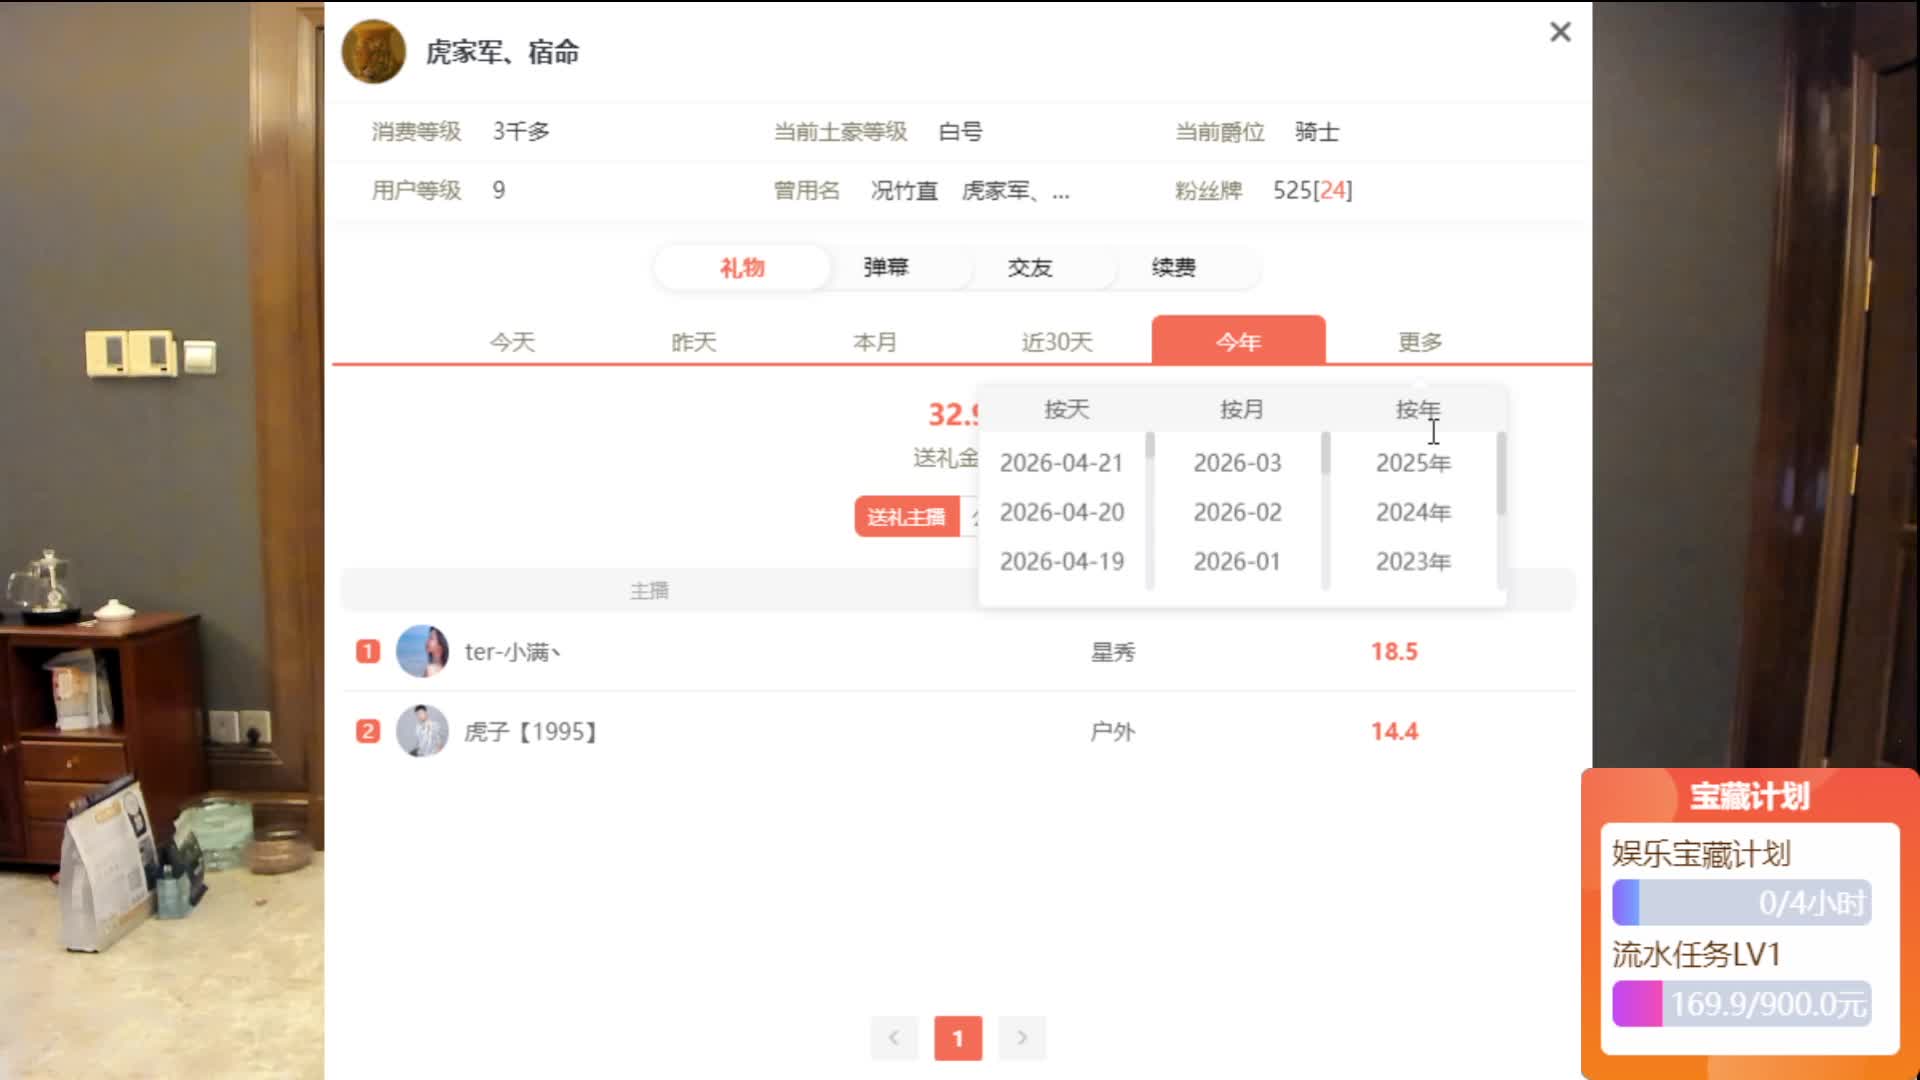Choose date 2026-04-20 from list
1920x1080 pixels.
1062,512
